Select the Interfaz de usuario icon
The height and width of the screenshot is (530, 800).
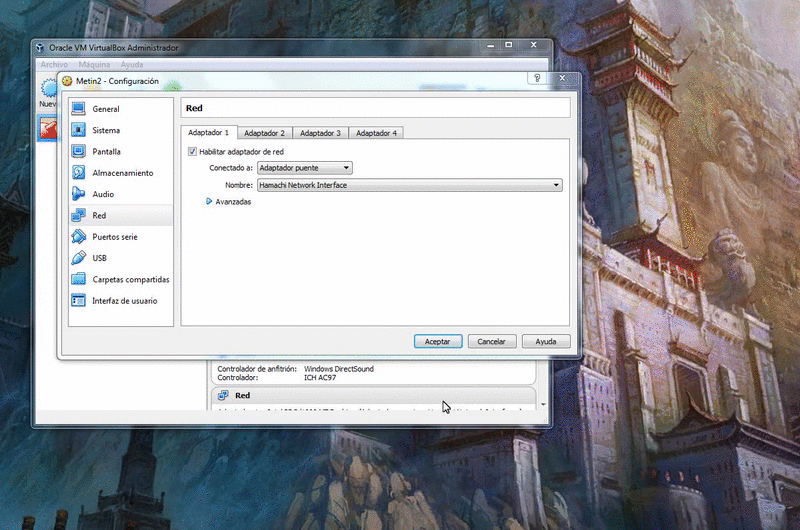tap(79, 301)
